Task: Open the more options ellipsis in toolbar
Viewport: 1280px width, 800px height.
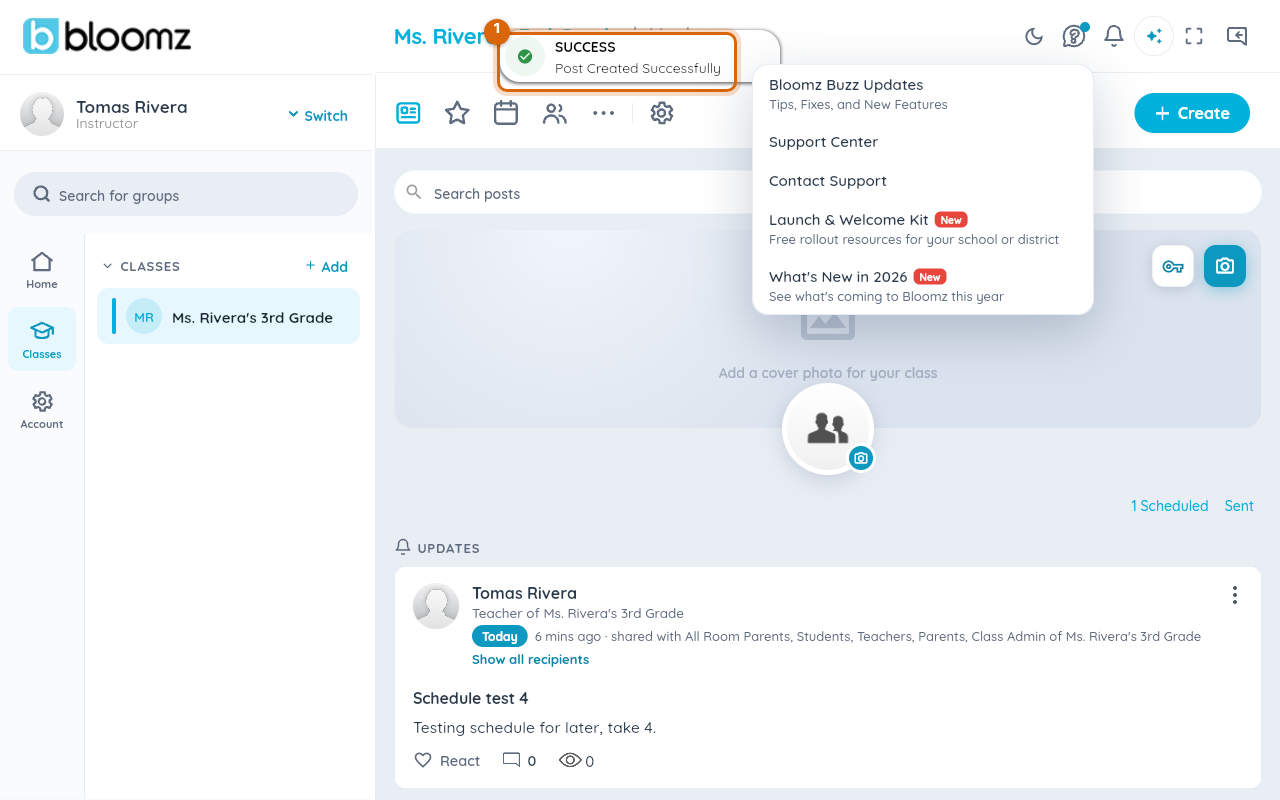Action: pos(603,113)
